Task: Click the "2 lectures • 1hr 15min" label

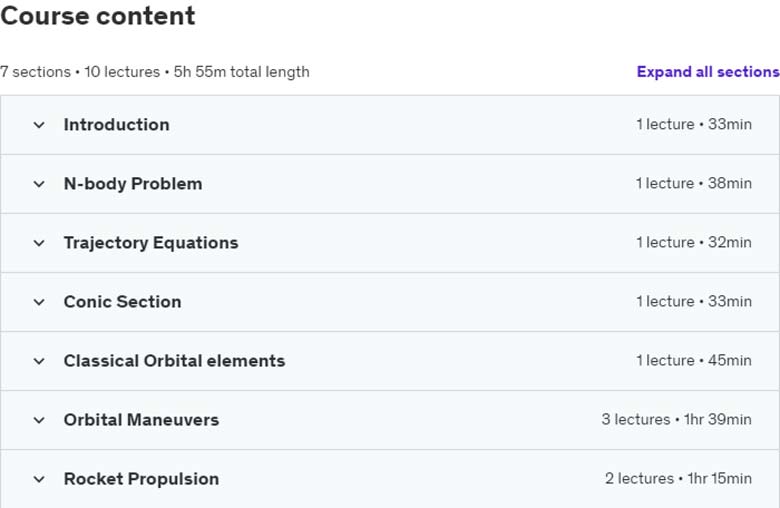Action: pyautogui.click(x=678, y=479)
